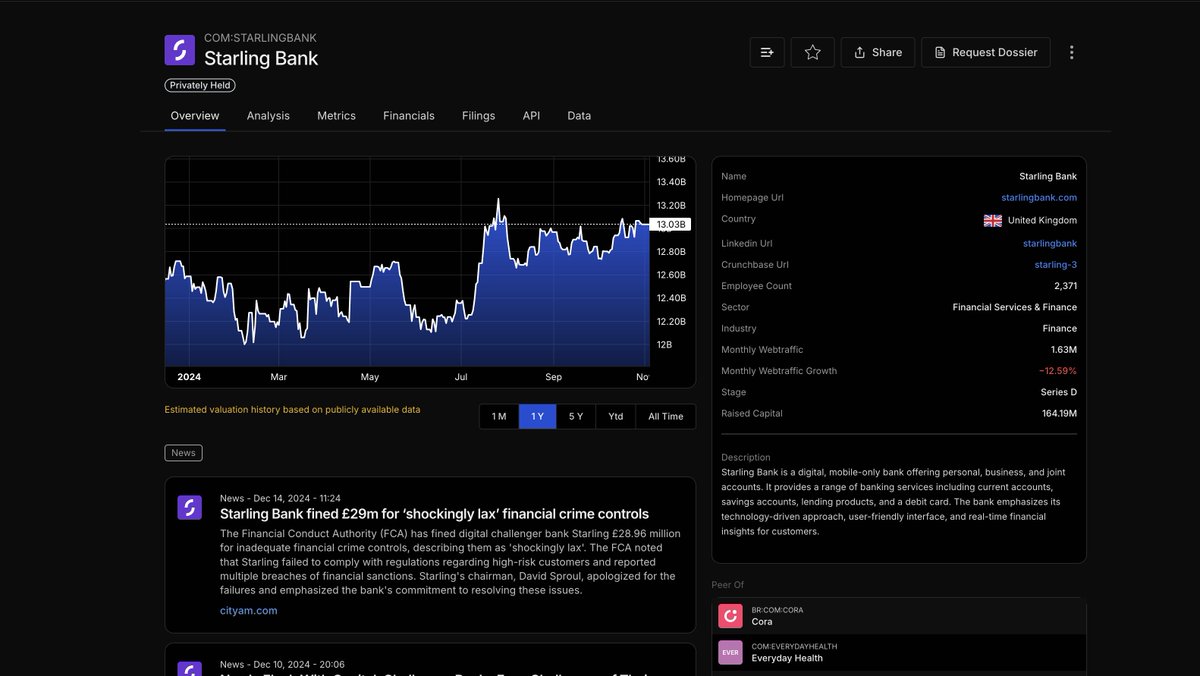Viewport: 1200px width, 676px height.
Task: Open the Metrics tab
Action: [x=336, y=116]
